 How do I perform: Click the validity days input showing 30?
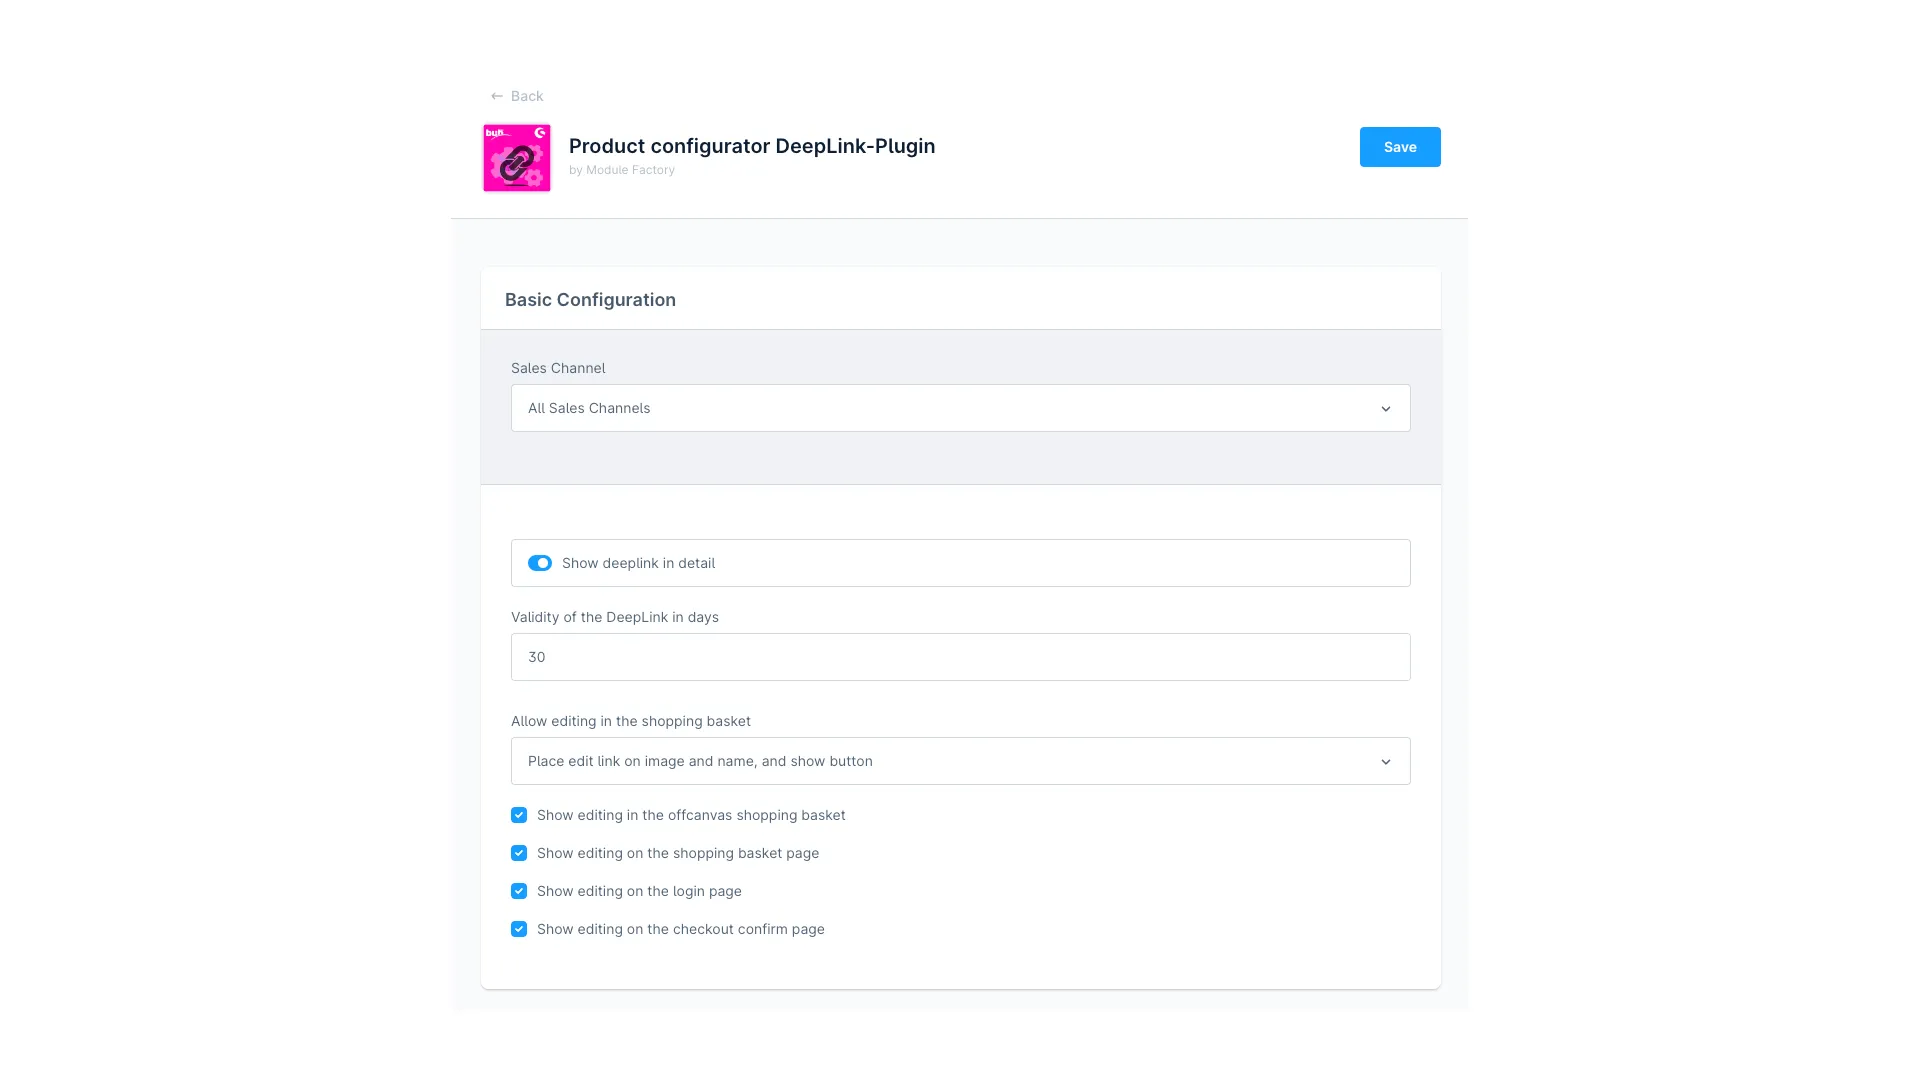(960, 657)
